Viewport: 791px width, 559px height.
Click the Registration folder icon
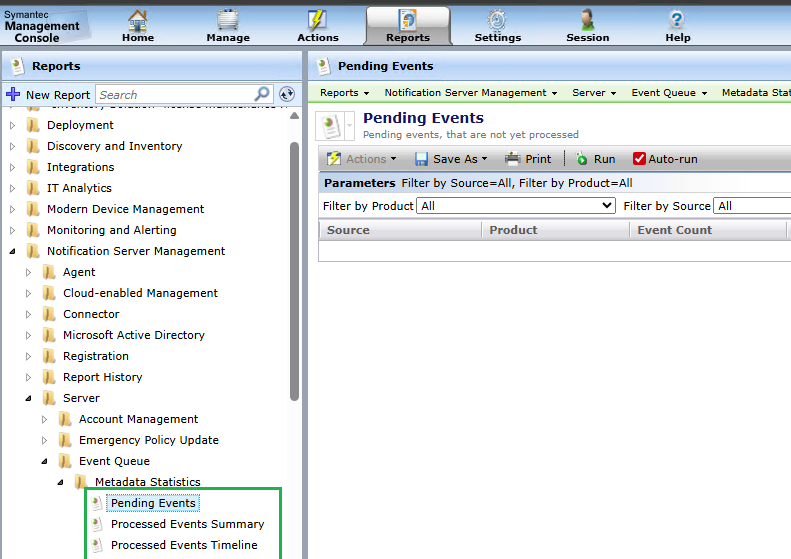49,356
